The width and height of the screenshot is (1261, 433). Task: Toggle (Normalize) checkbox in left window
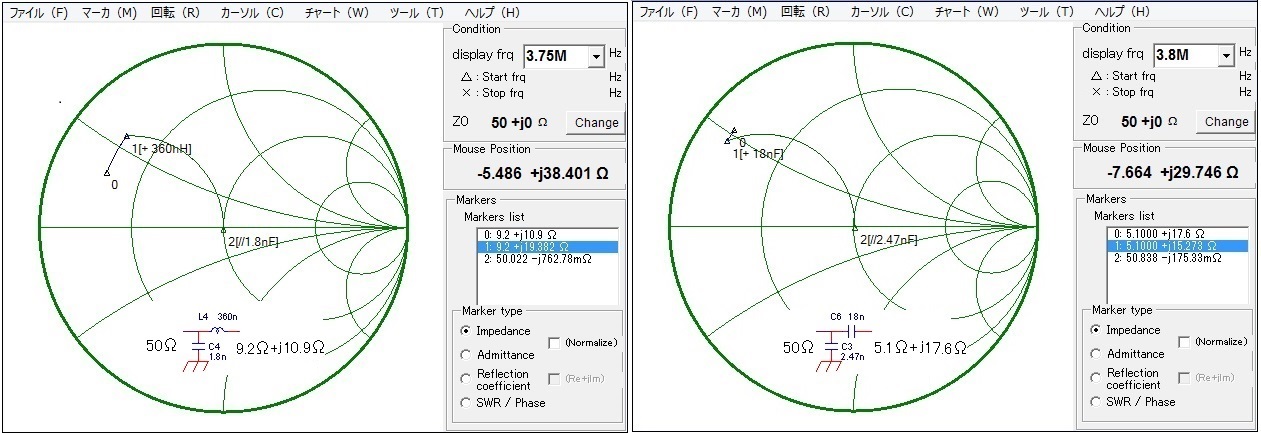(x=555, y=343)
